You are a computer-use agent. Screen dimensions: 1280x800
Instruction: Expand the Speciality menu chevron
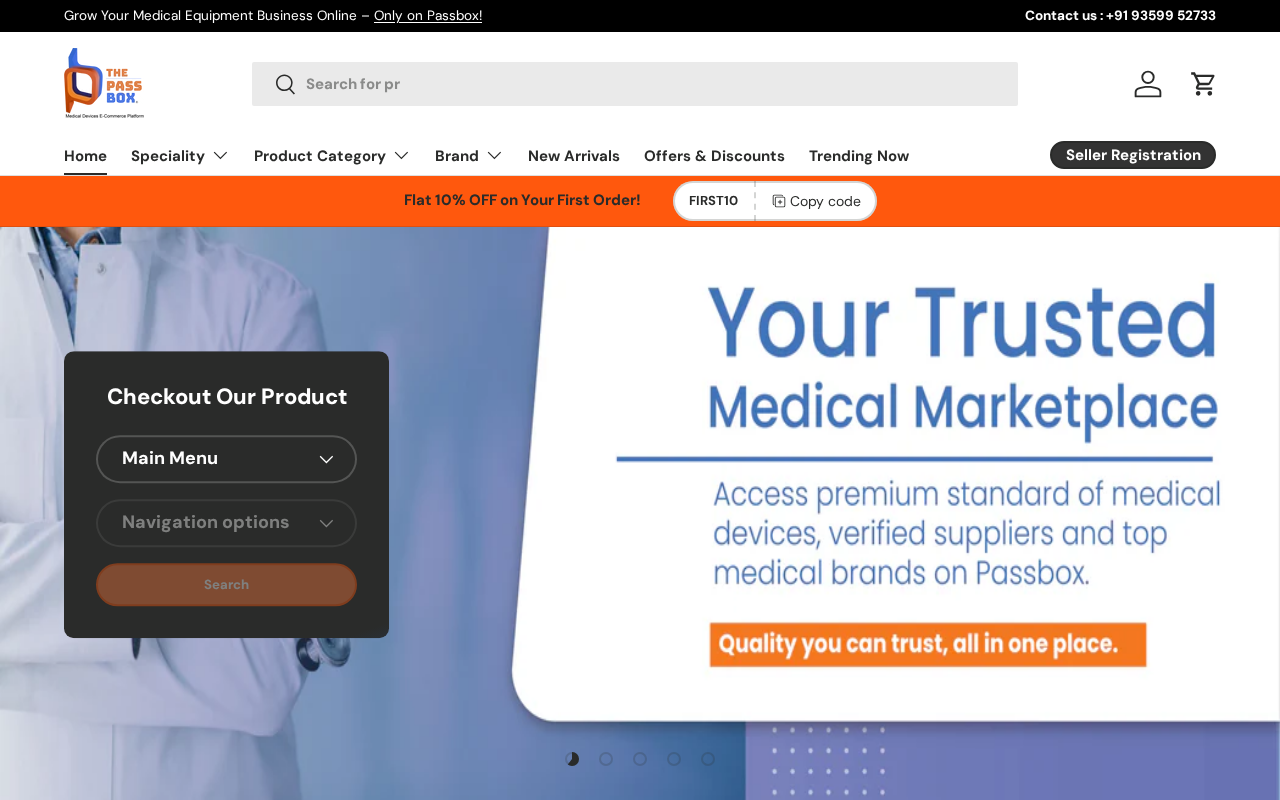(x=220, y=156)
